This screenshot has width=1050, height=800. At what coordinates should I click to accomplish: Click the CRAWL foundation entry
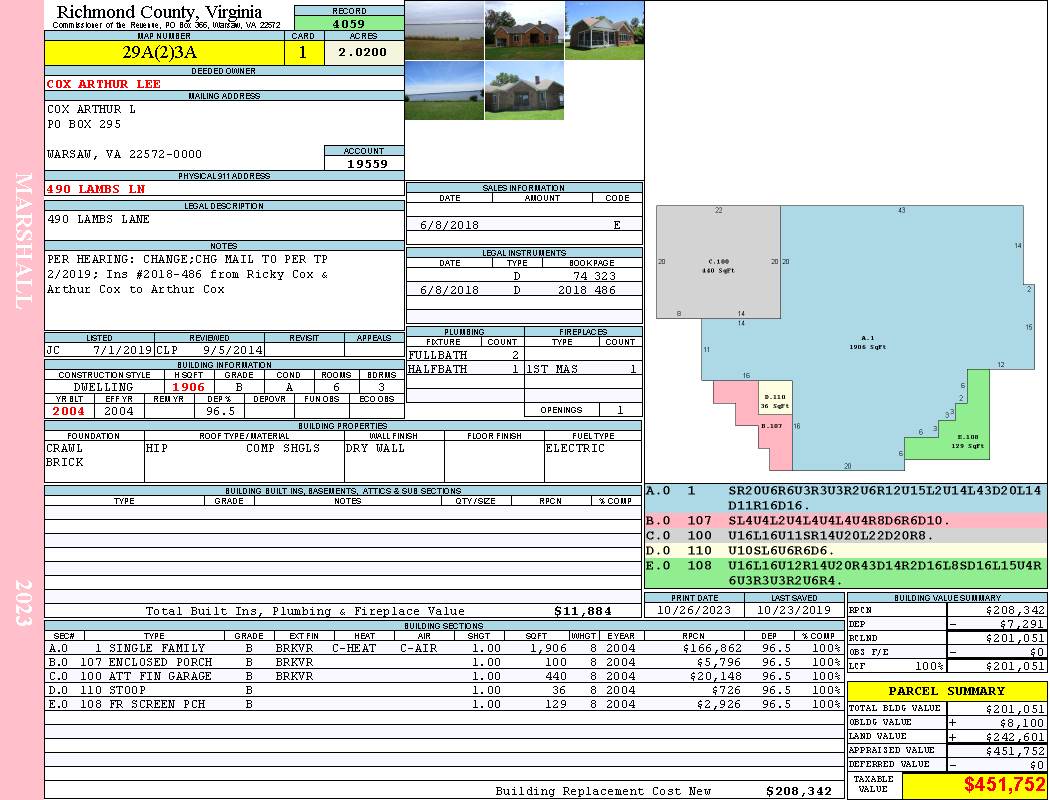pos(64,449)
